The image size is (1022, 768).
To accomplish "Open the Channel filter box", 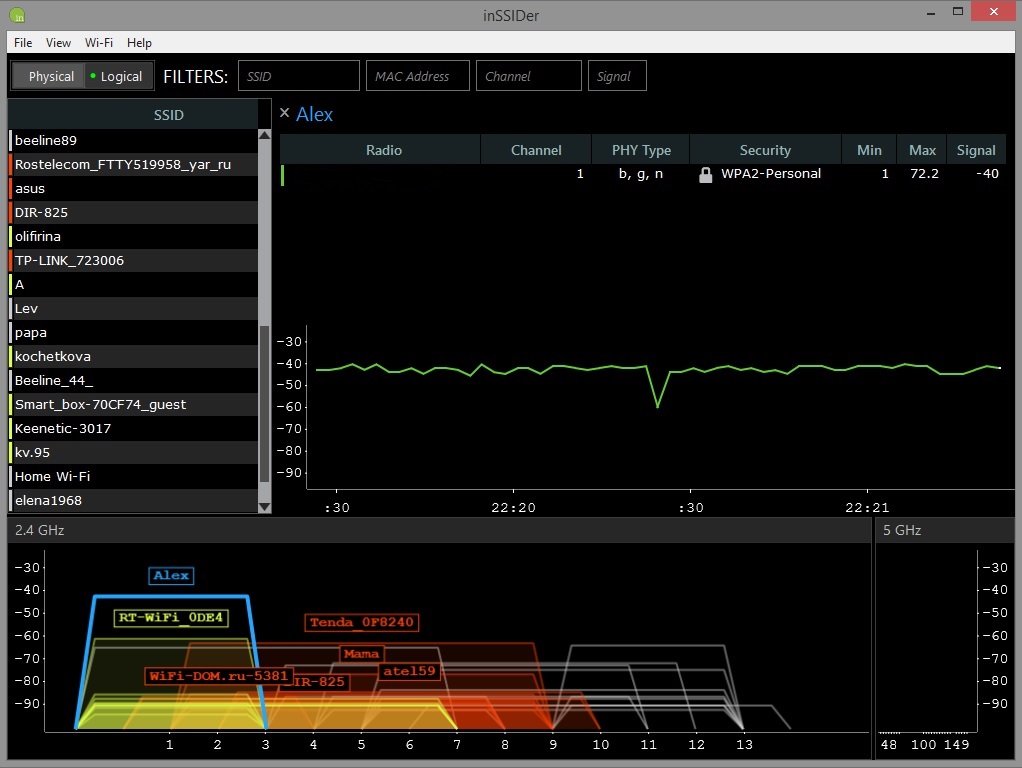I will point(528,76).
